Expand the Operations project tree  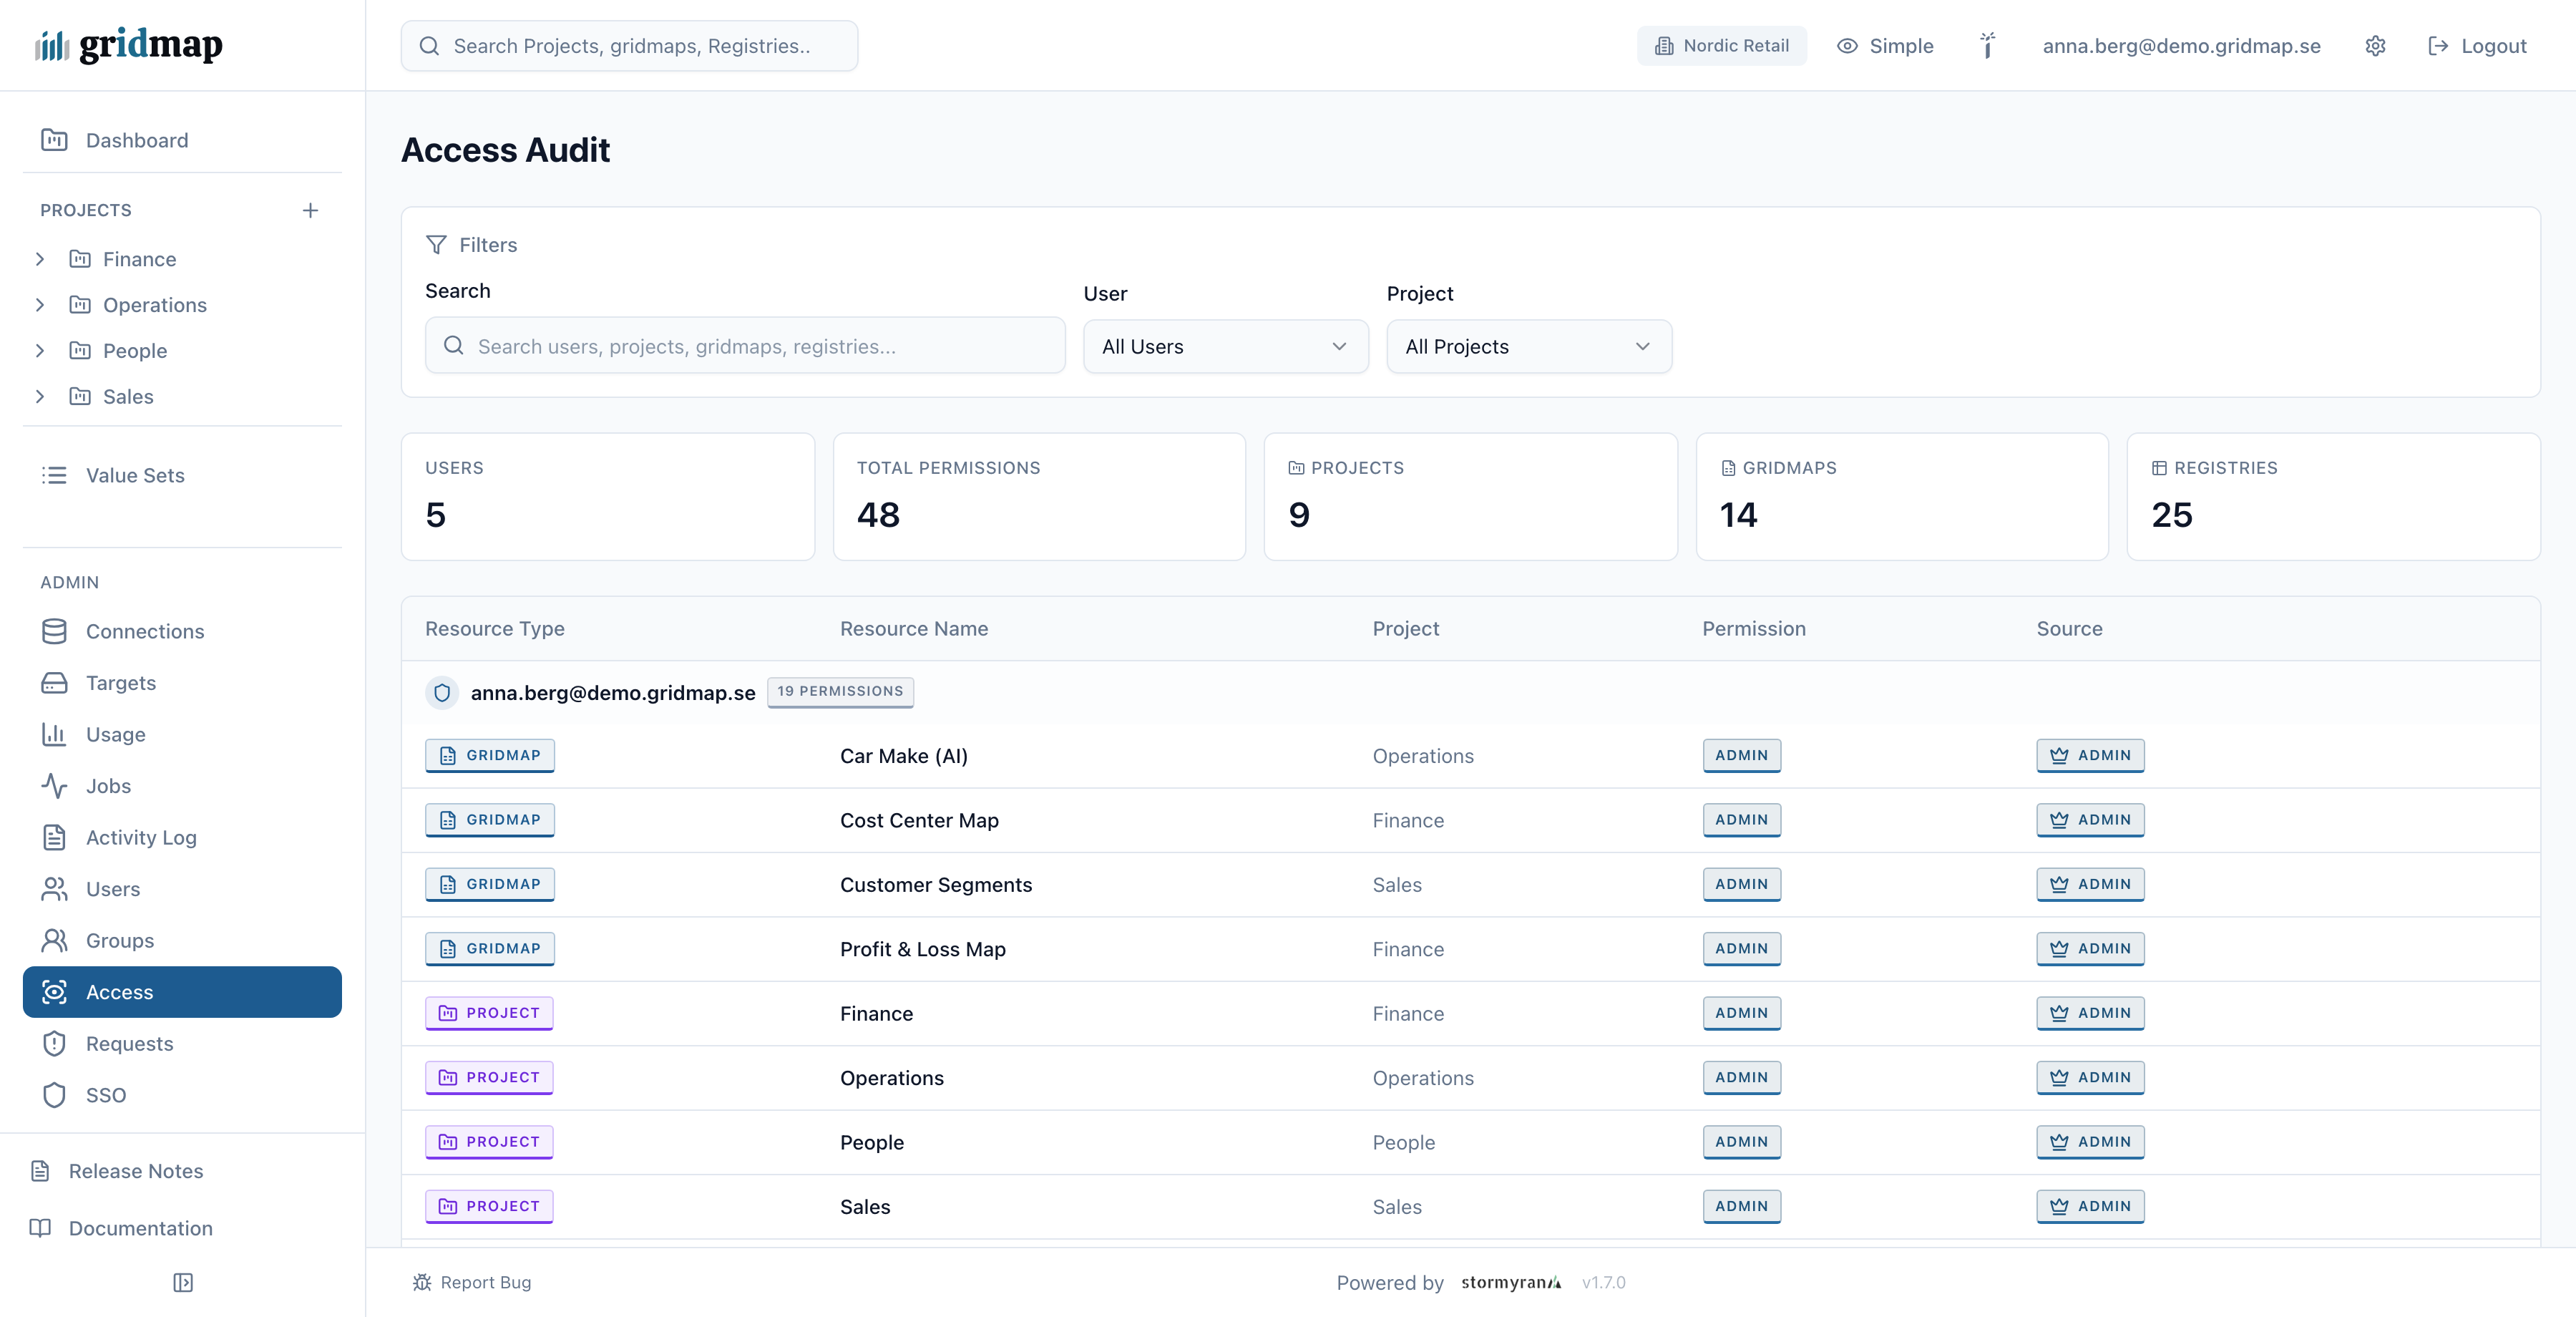[40, 305]
